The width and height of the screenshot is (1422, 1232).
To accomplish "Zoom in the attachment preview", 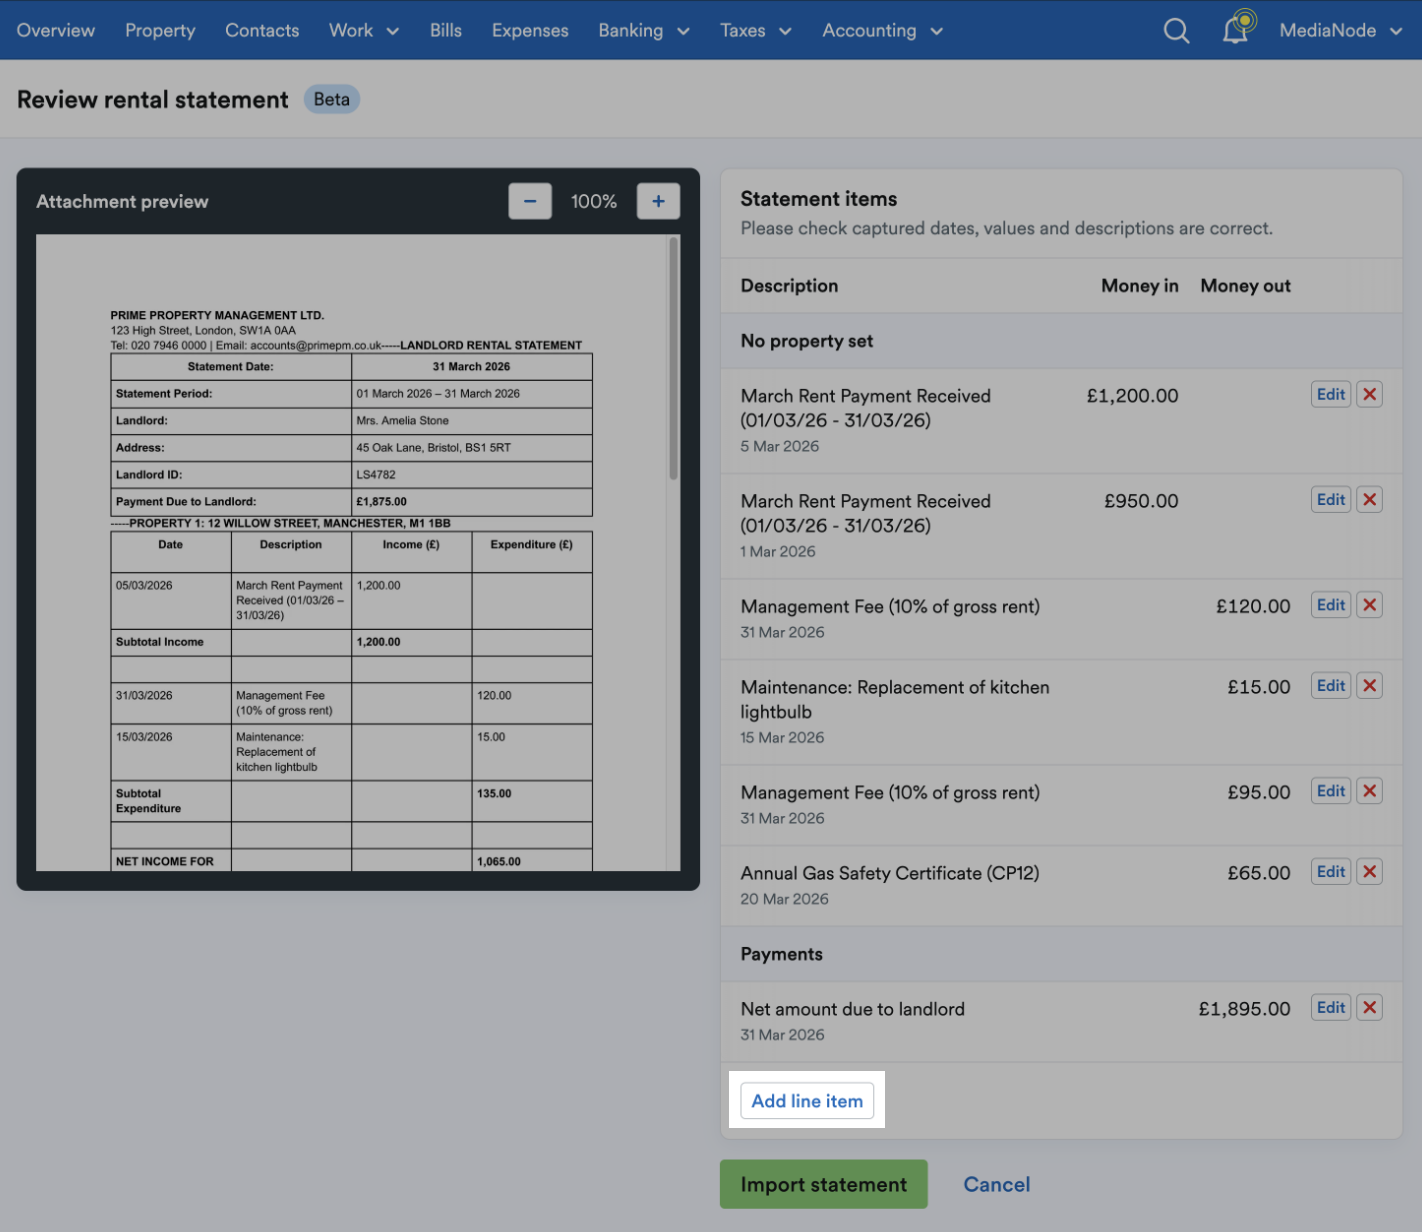I will coord(658,201).
